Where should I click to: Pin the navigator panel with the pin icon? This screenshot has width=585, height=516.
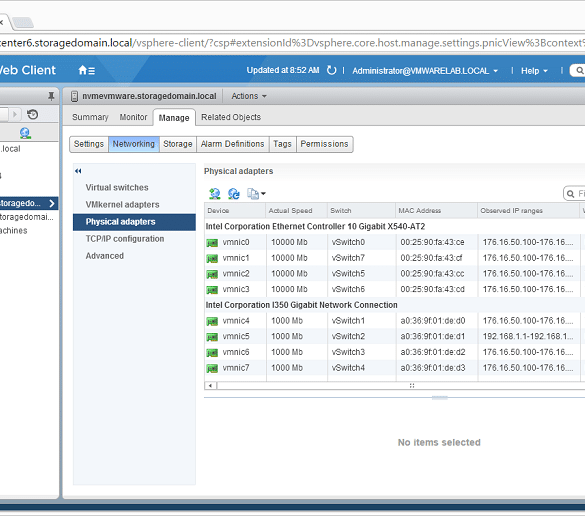click(51, 96)
